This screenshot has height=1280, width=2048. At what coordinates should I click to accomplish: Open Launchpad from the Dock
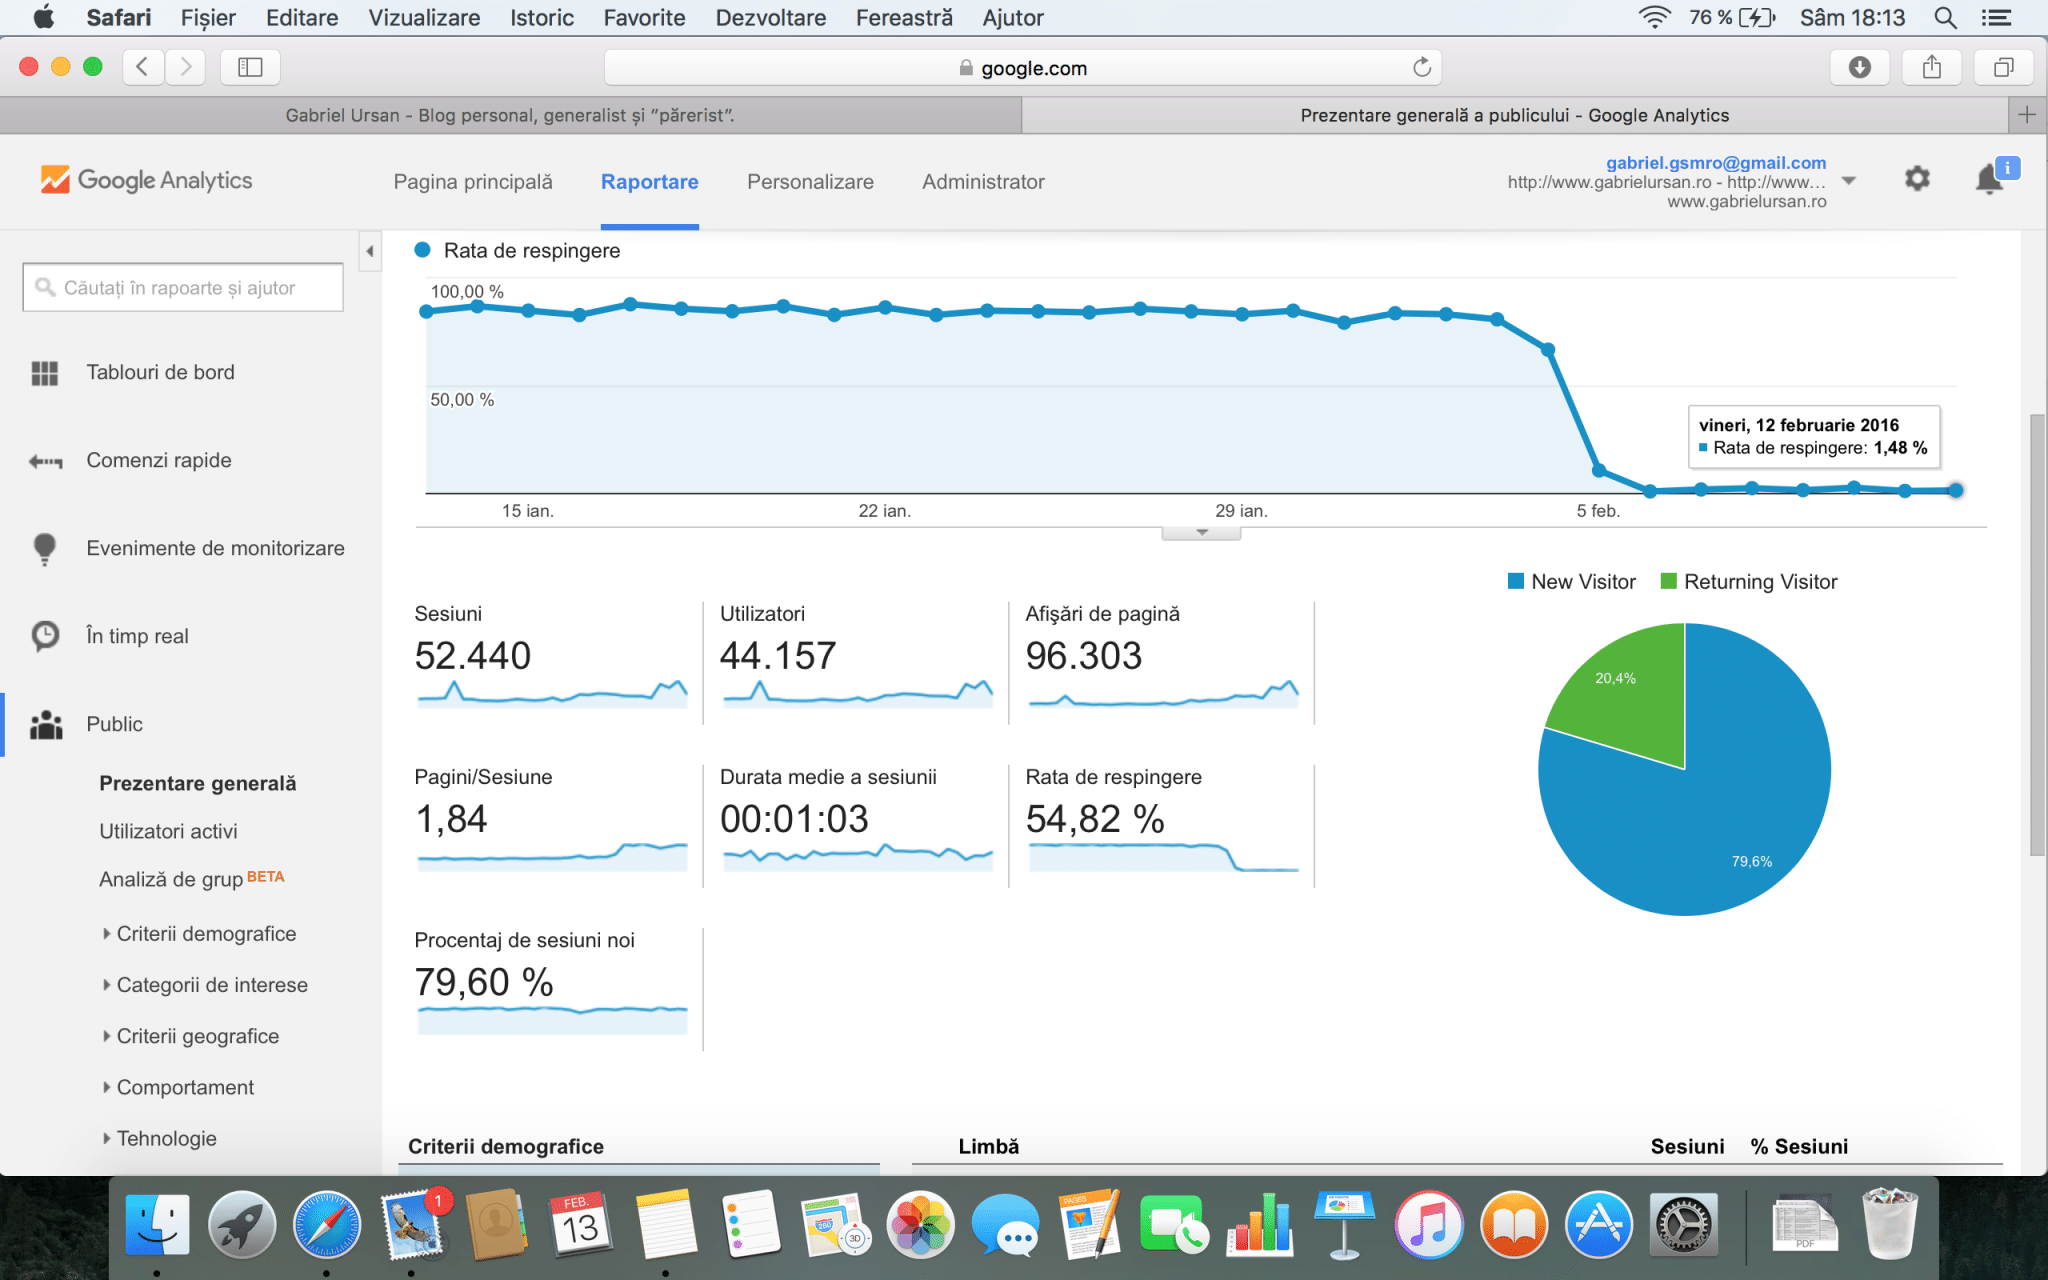click(242, 1224)
